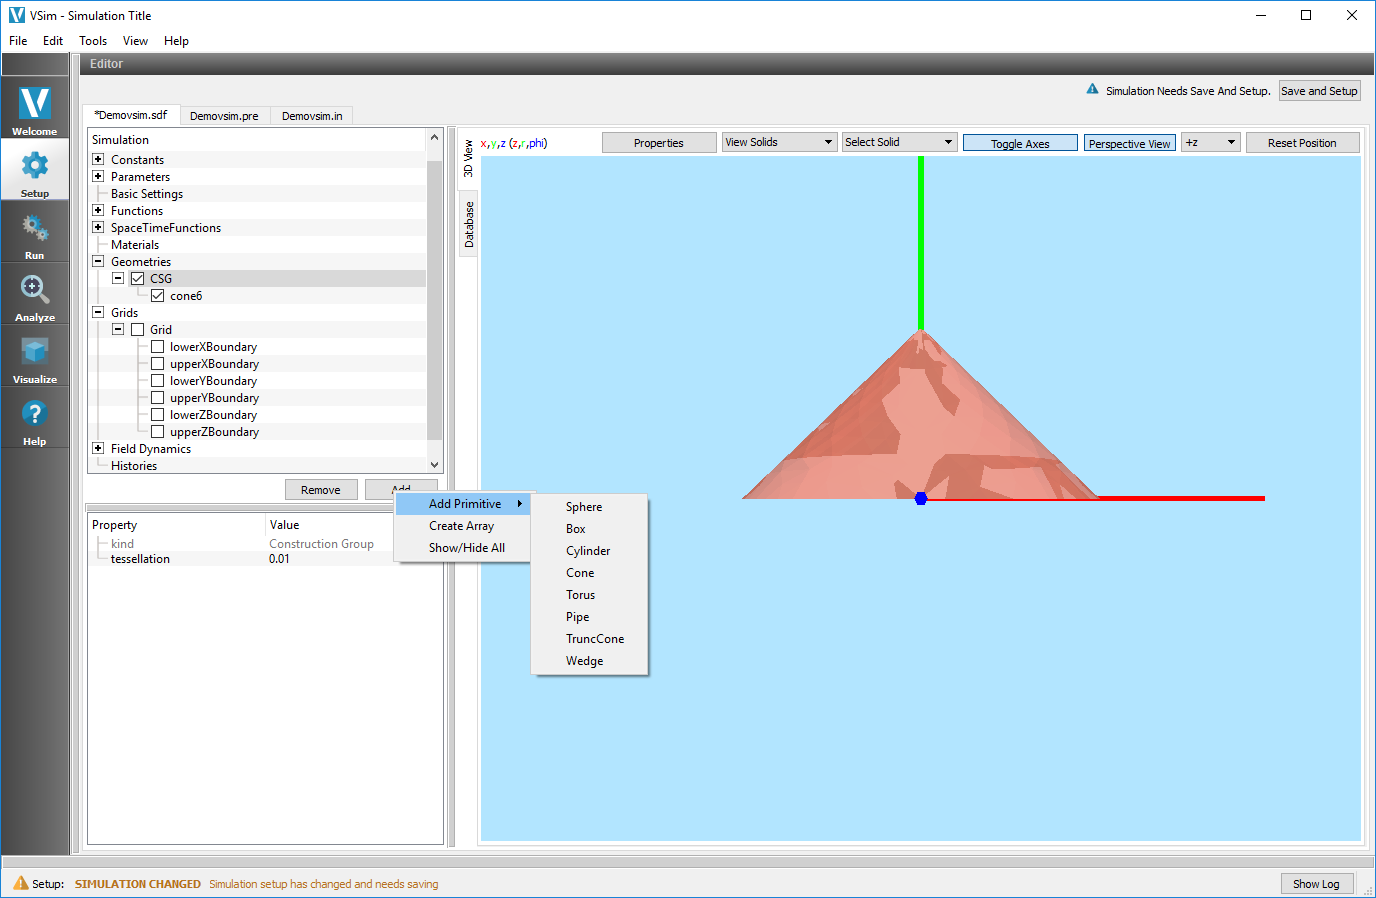Enable the lowerXBoundary checkbox
Screen dimensions: 1376x898
click(157, 347)
